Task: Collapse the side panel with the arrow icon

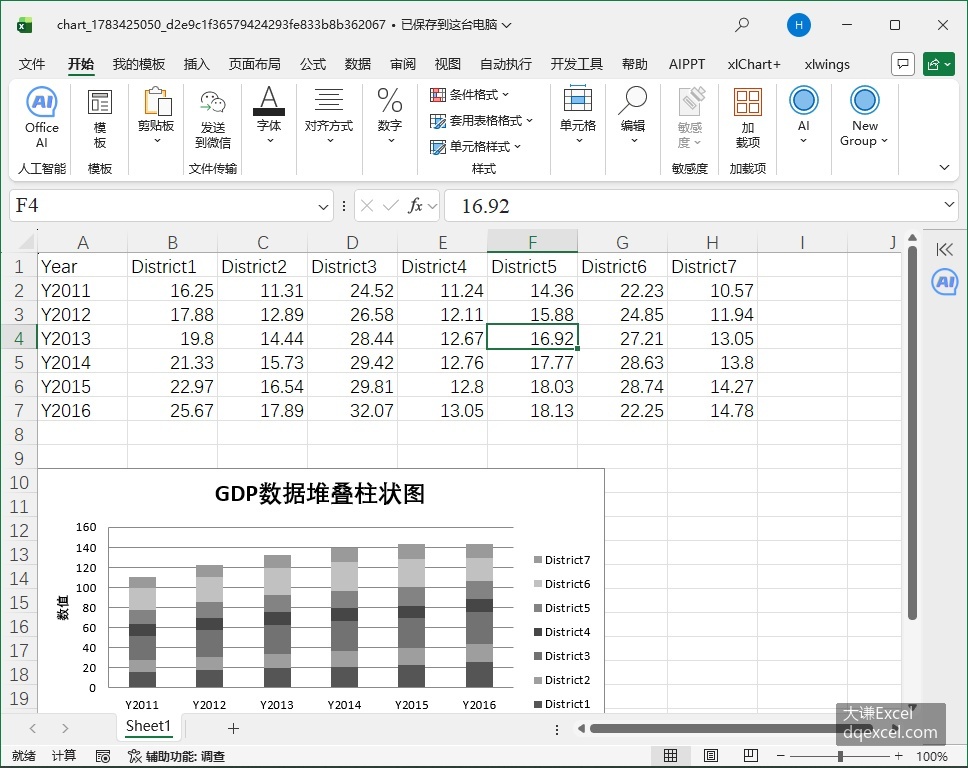Action: click(x=945, y=249)
